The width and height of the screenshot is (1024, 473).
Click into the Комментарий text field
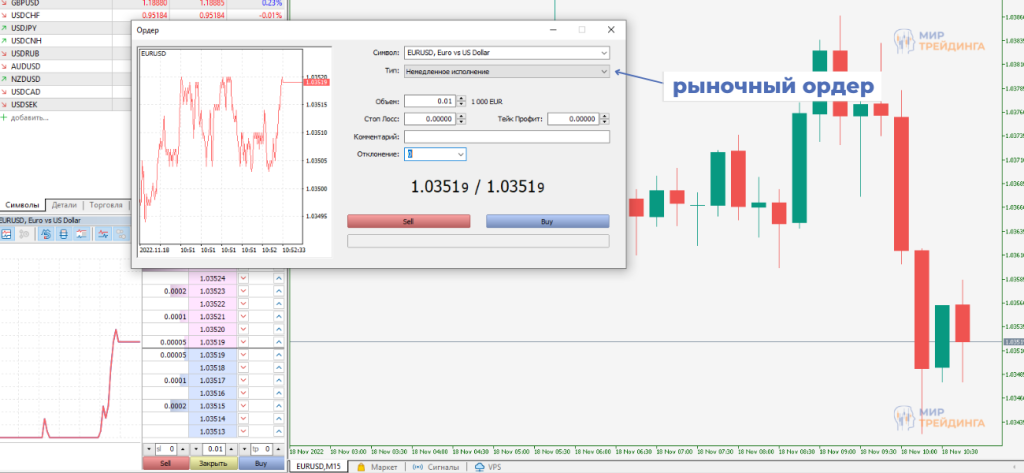coord(506,137)
